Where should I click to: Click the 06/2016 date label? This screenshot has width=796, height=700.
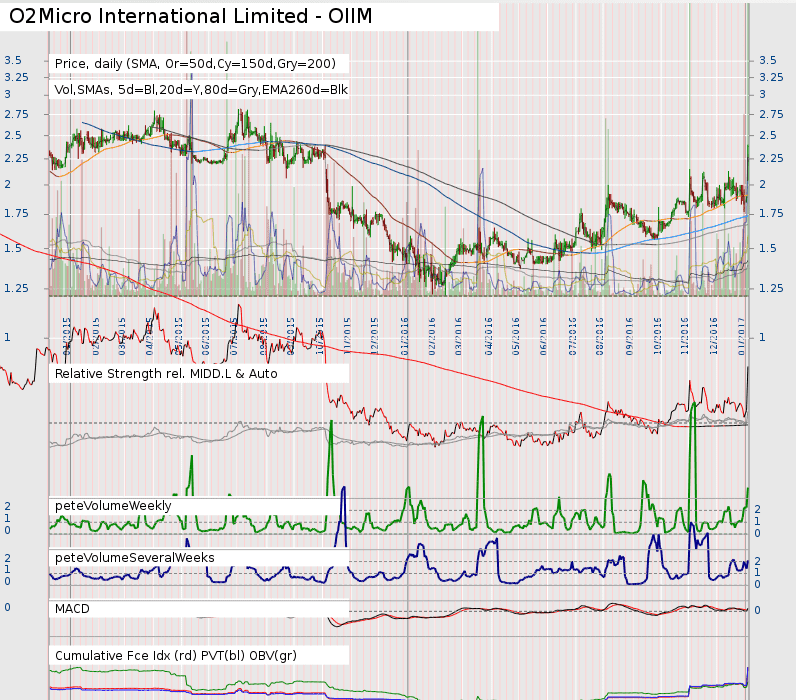click(x=544, y=336)
